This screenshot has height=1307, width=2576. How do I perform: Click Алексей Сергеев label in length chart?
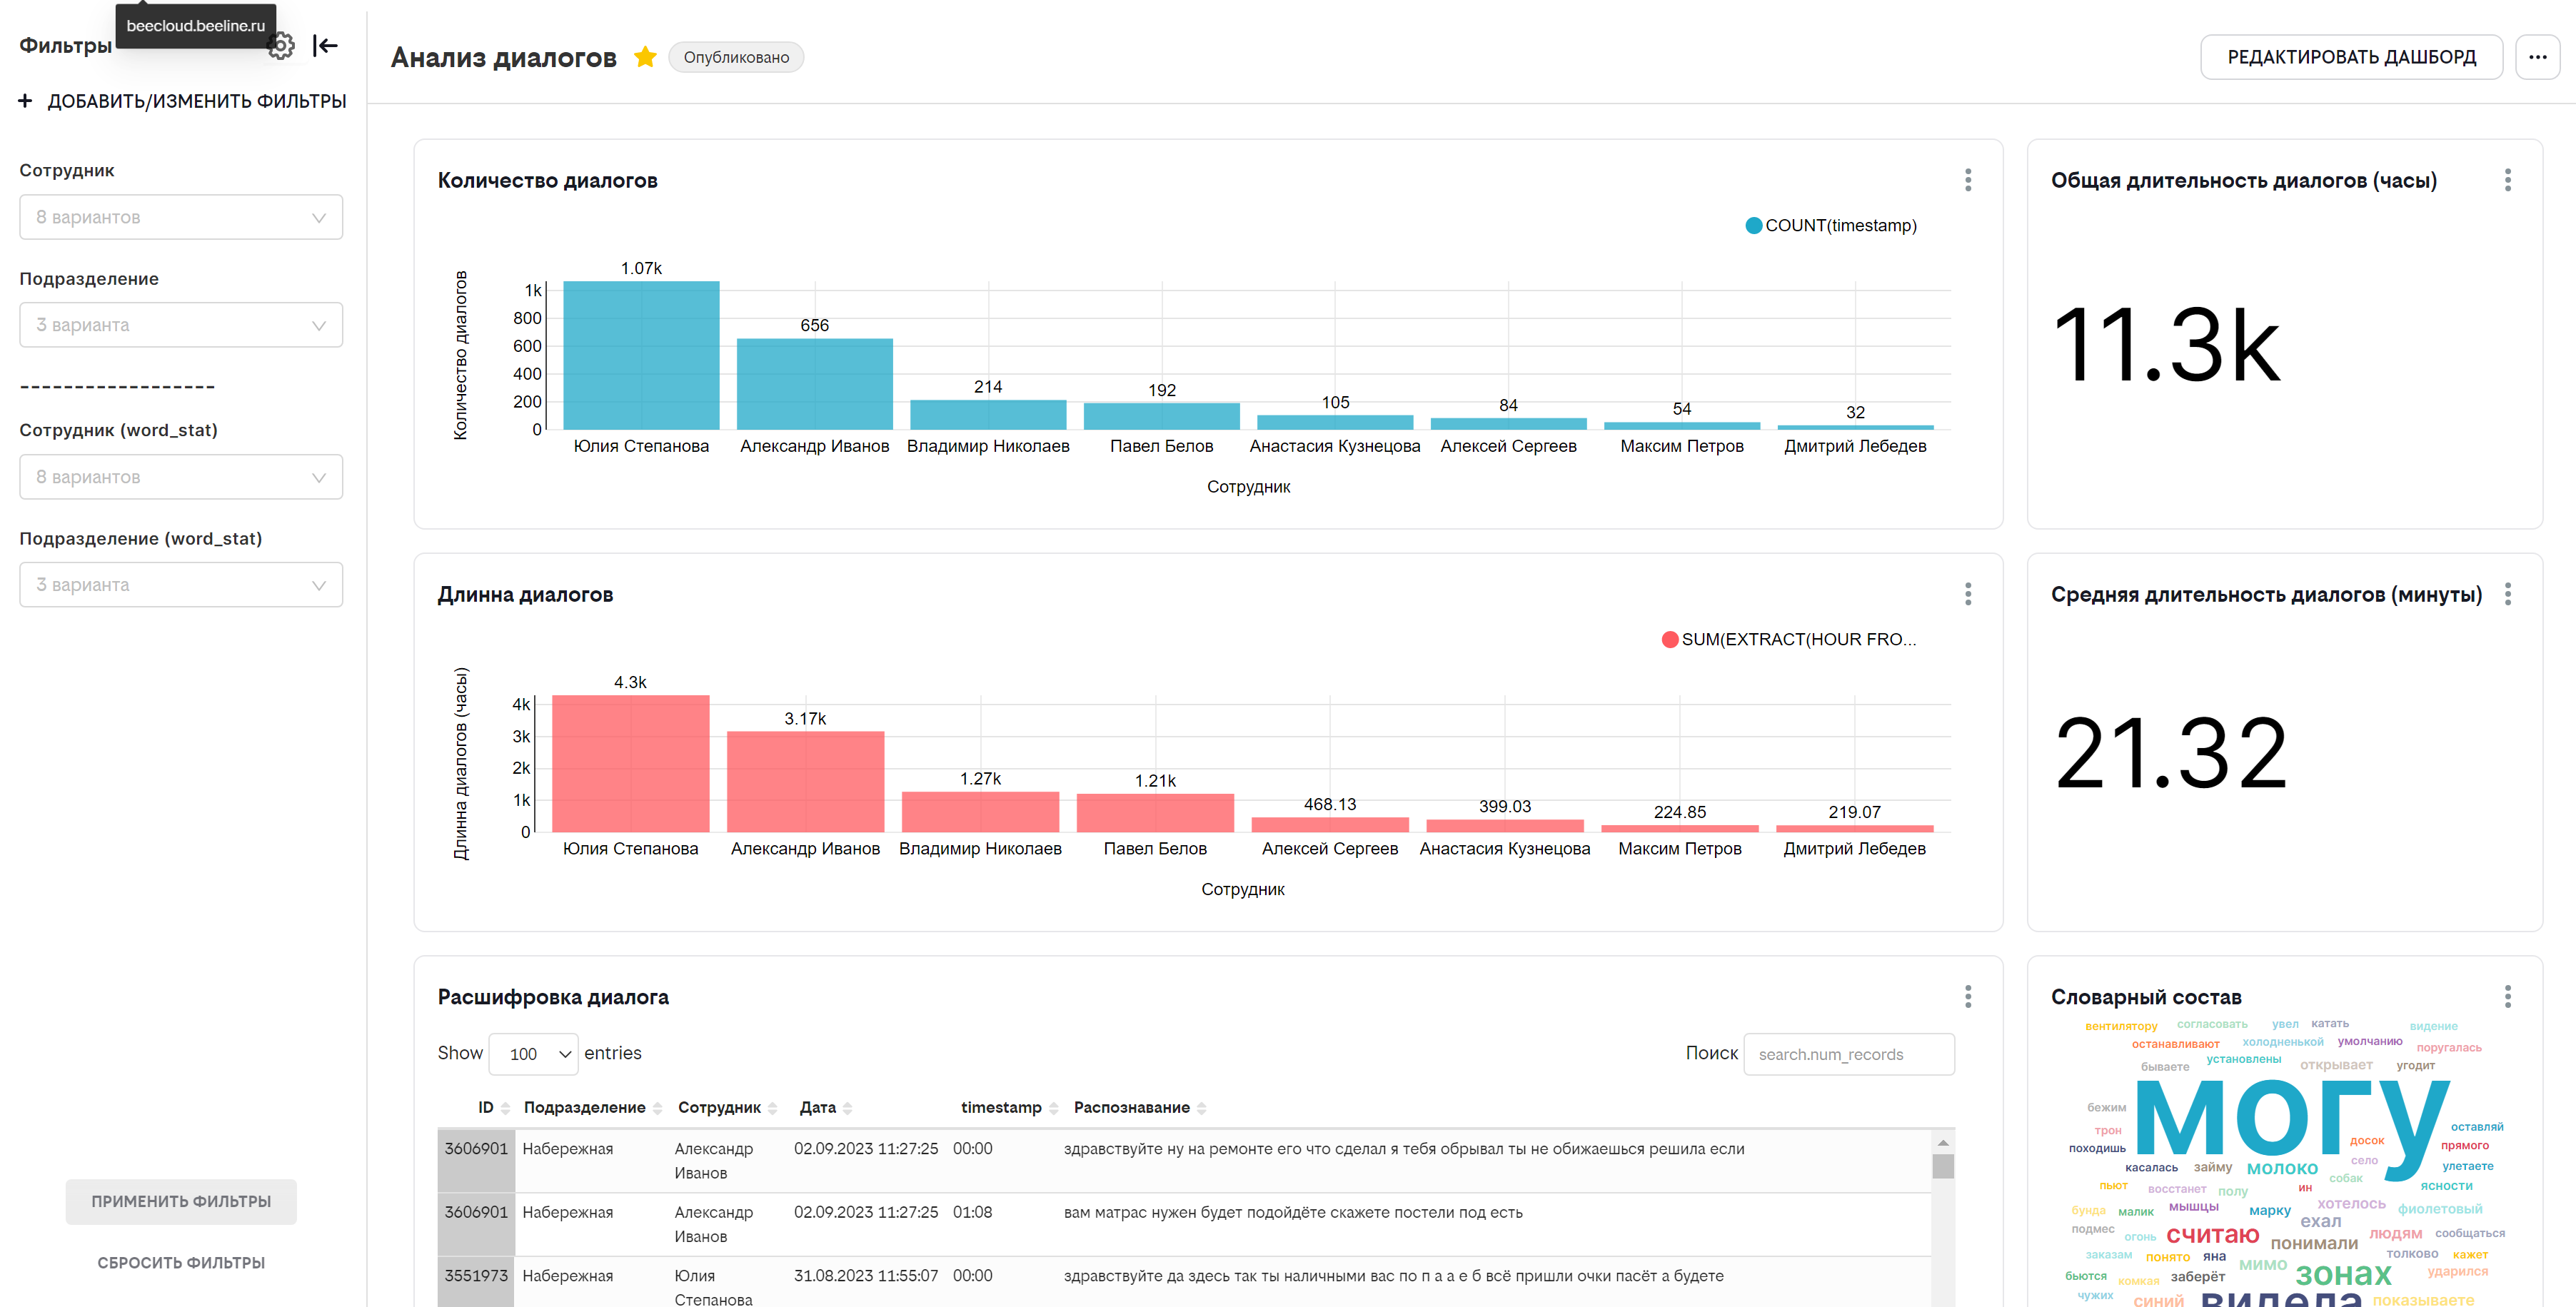(1329, 848)
